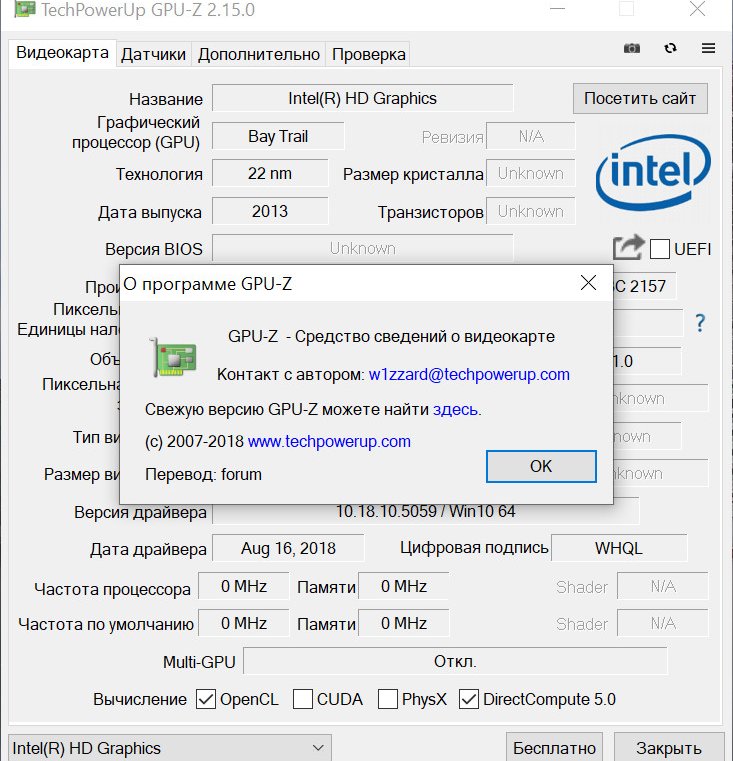Click the Название field showing Intel(R) HD Graphics
Screen dimensions: 733x761
tap(363, 98)
